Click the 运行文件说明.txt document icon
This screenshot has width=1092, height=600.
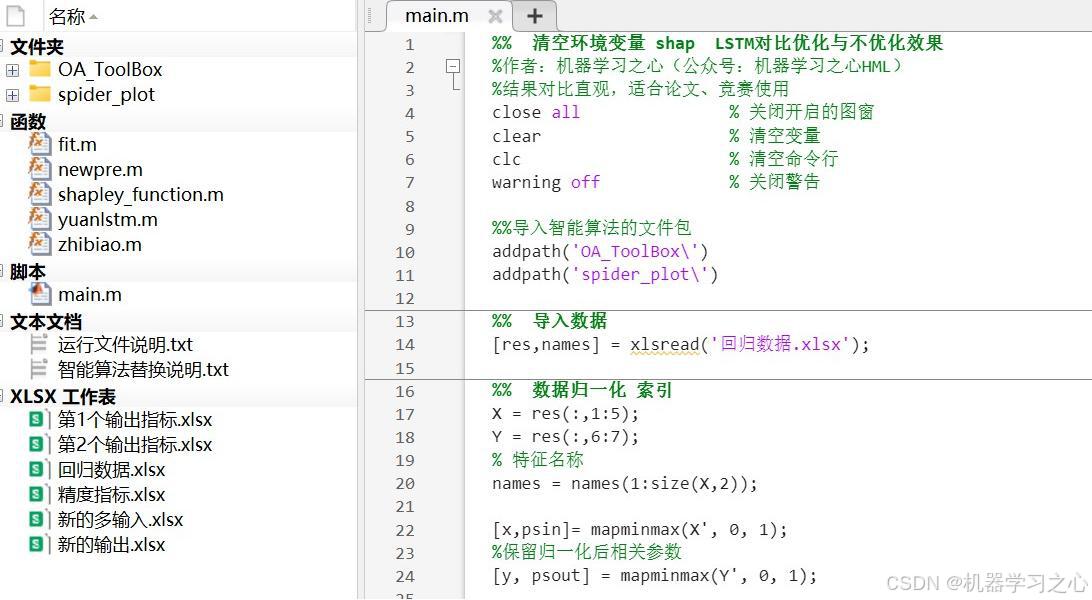[39, 345]
